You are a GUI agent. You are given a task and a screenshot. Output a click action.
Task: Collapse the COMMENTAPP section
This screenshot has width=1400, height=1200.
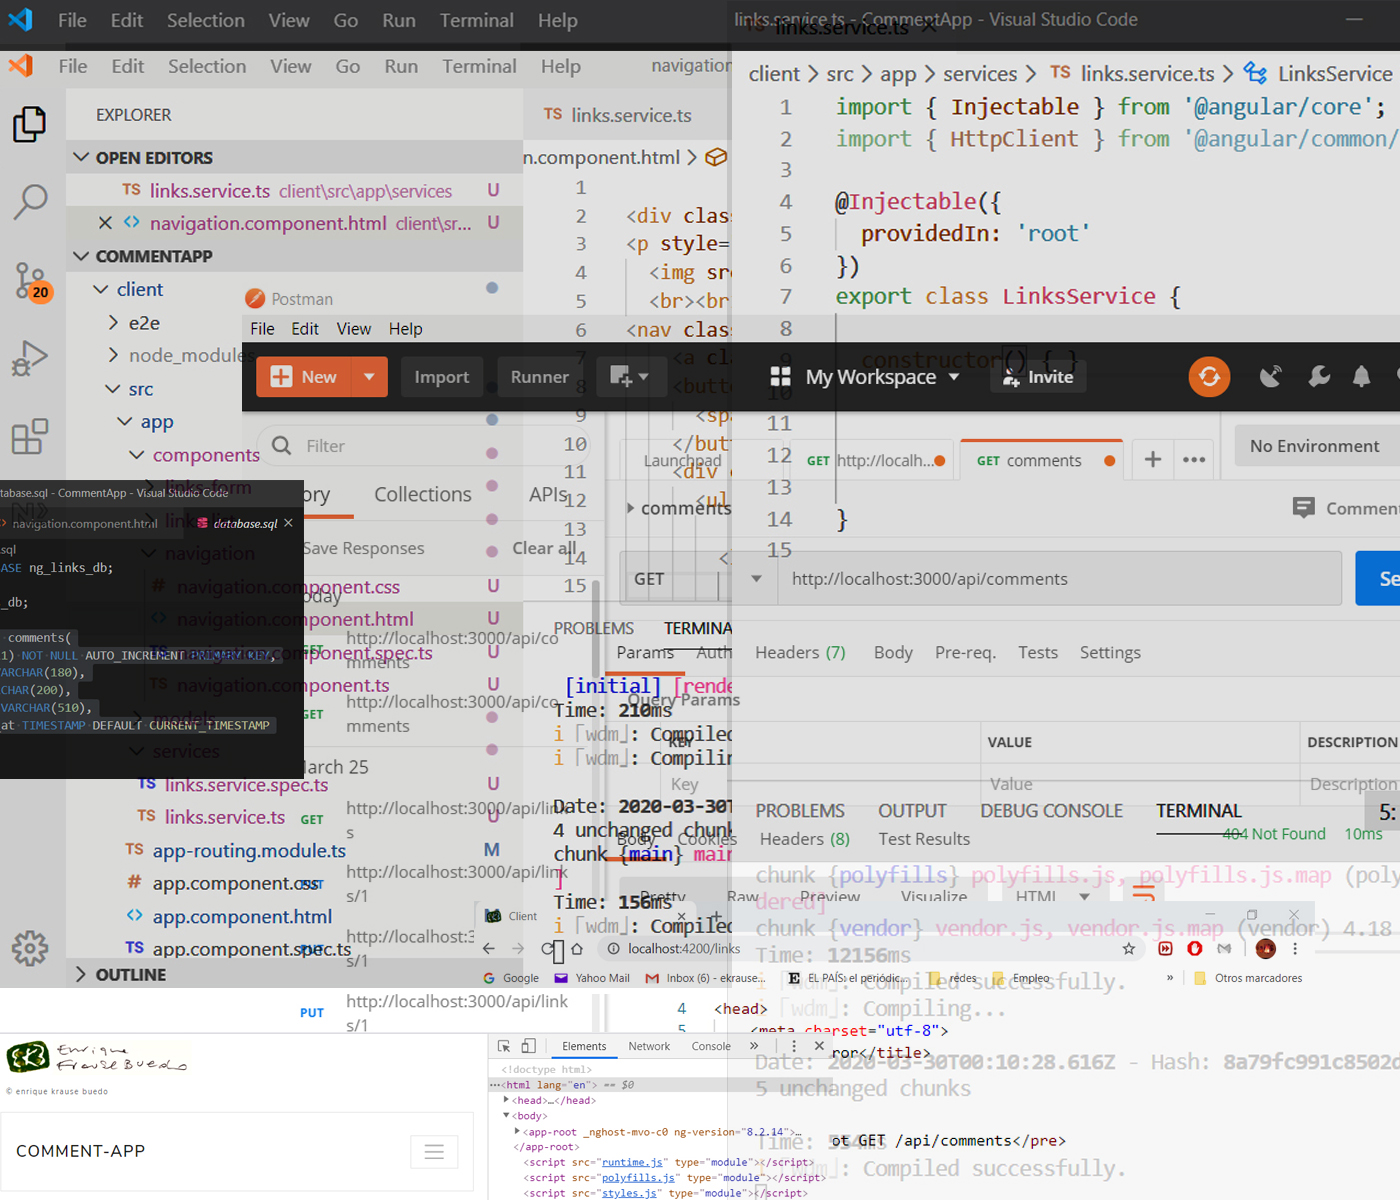click(82, 256)
